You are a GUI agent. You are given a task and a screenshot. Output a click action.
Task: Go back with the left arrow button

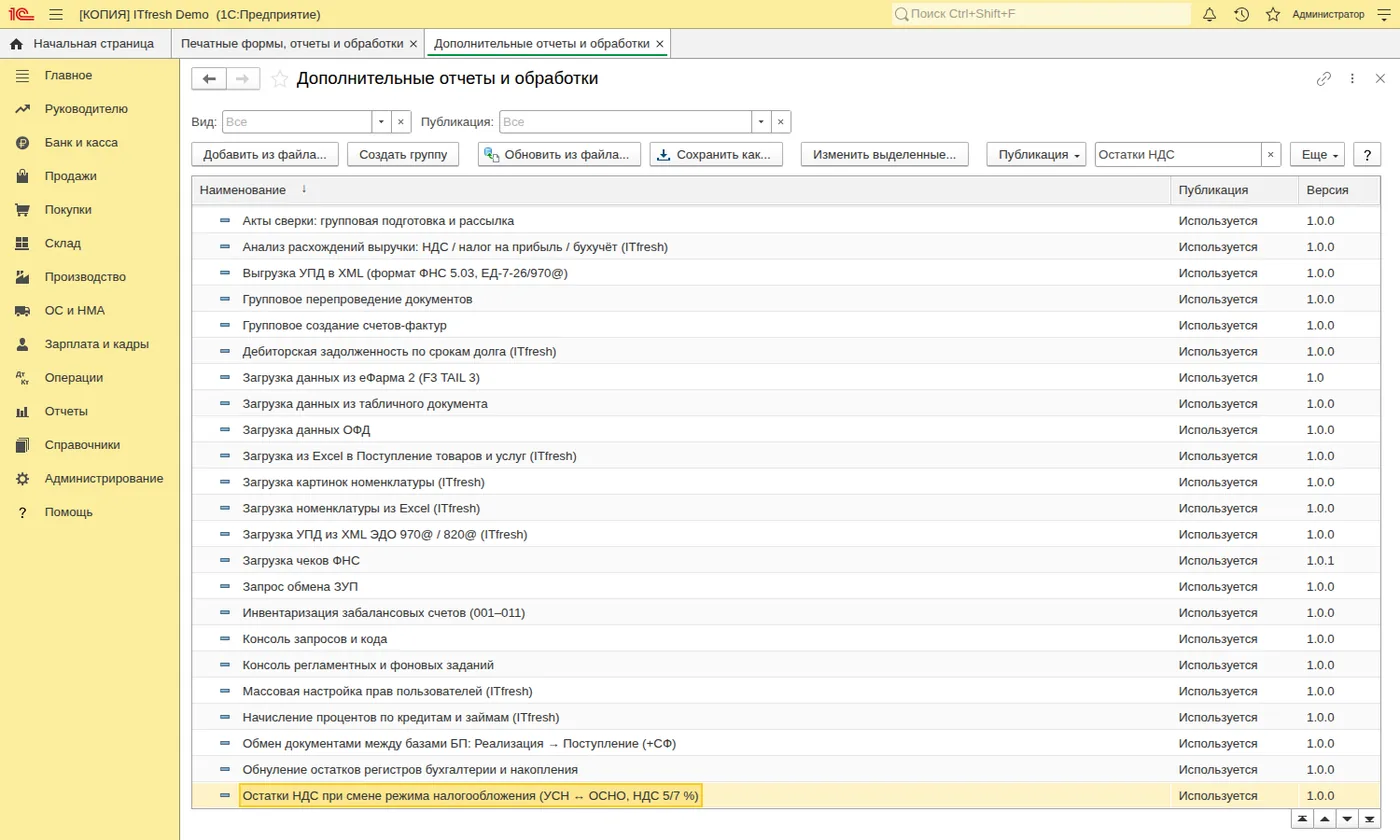point(209,79)
